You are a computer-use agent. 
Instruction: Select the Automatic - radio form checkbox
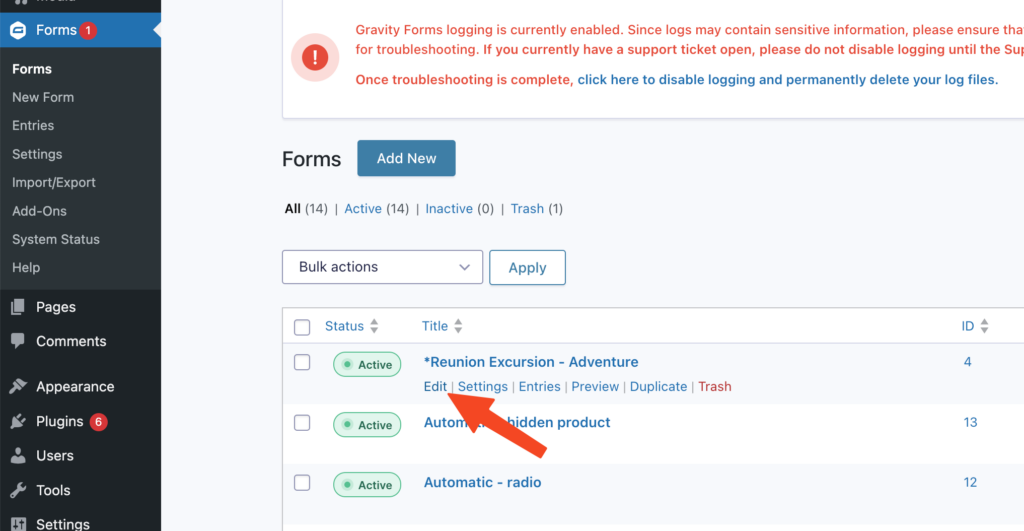click(x=302, y=482)
